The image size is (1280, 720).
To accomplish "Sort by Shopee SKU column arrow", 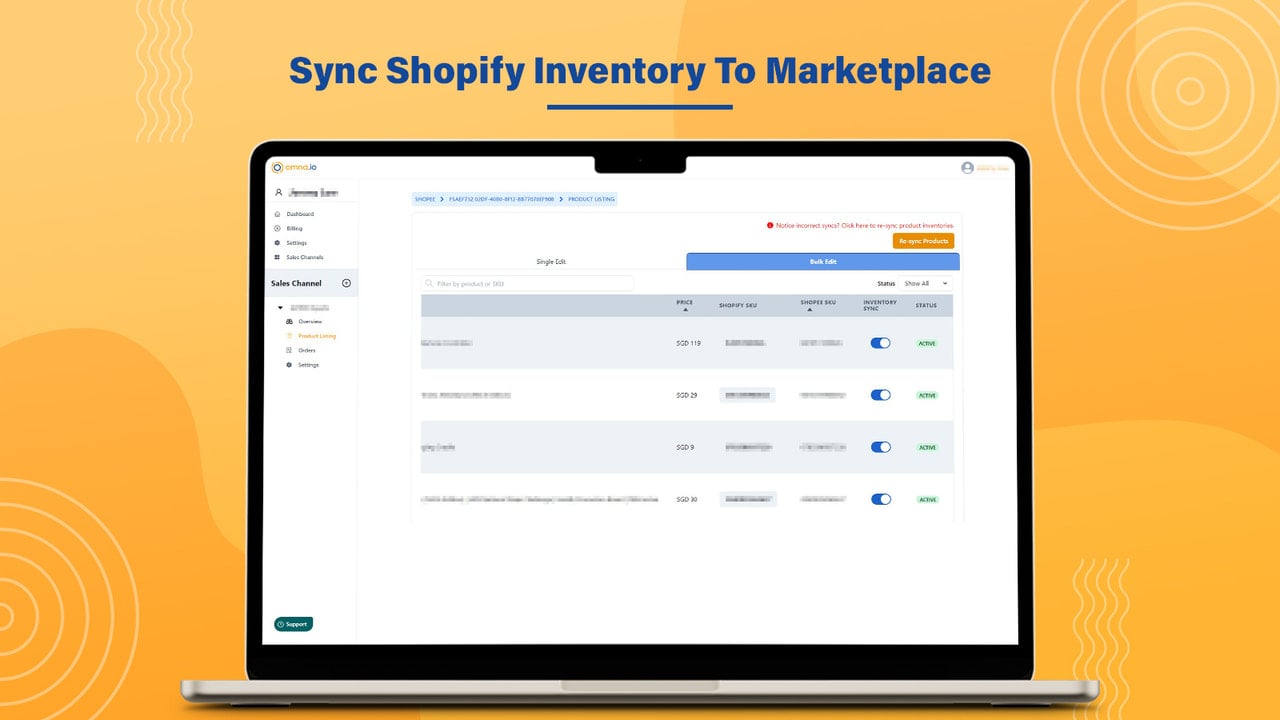I will pos(810,310).
